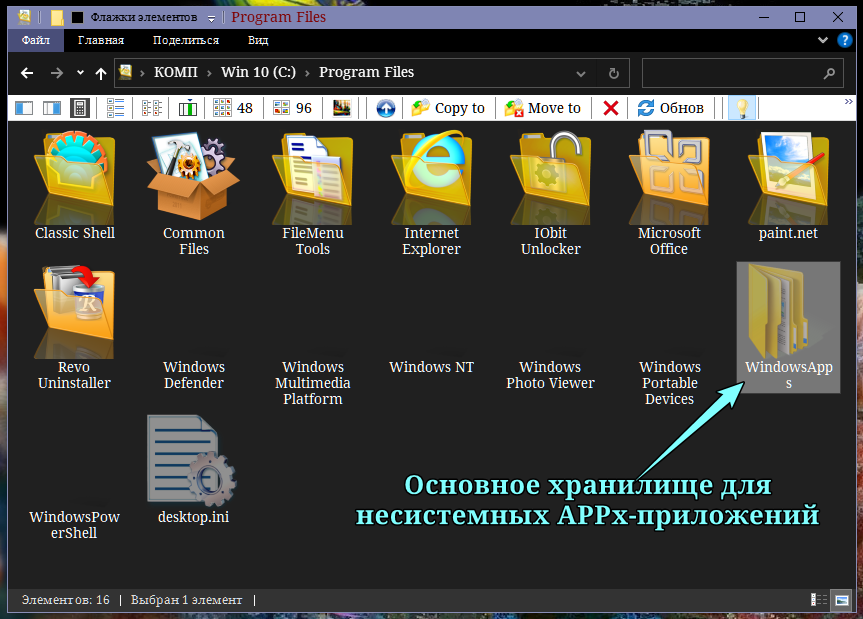
Task: Click Move to button
Action: (543, 108)
